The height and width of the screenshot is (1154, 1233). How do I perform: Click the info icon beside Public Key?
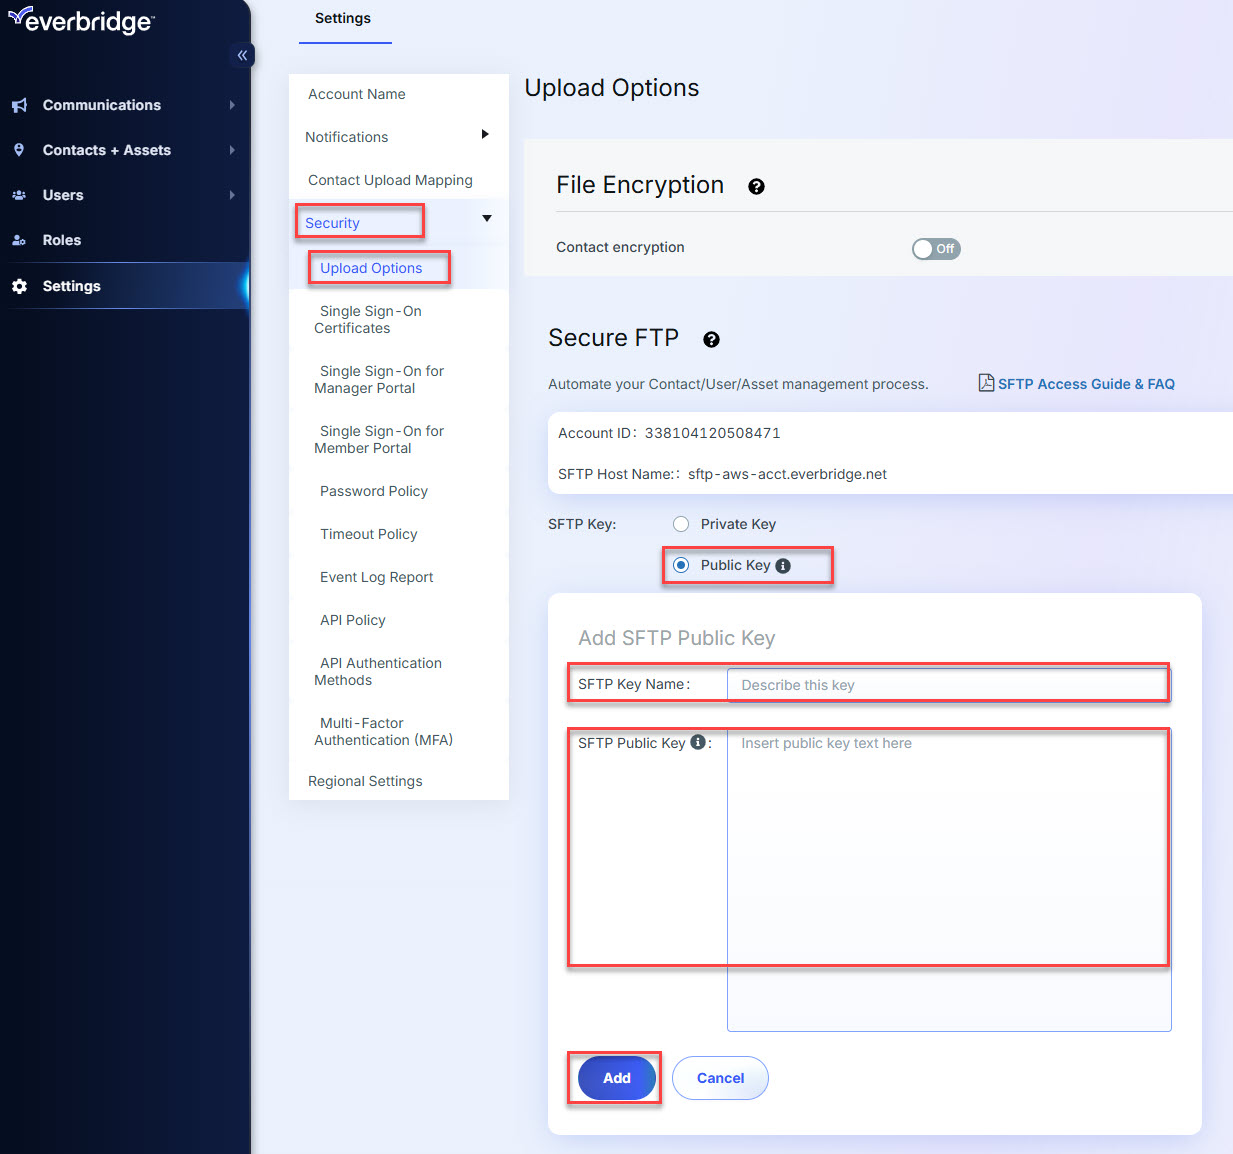pyautogui.click(x=783, y=566)
